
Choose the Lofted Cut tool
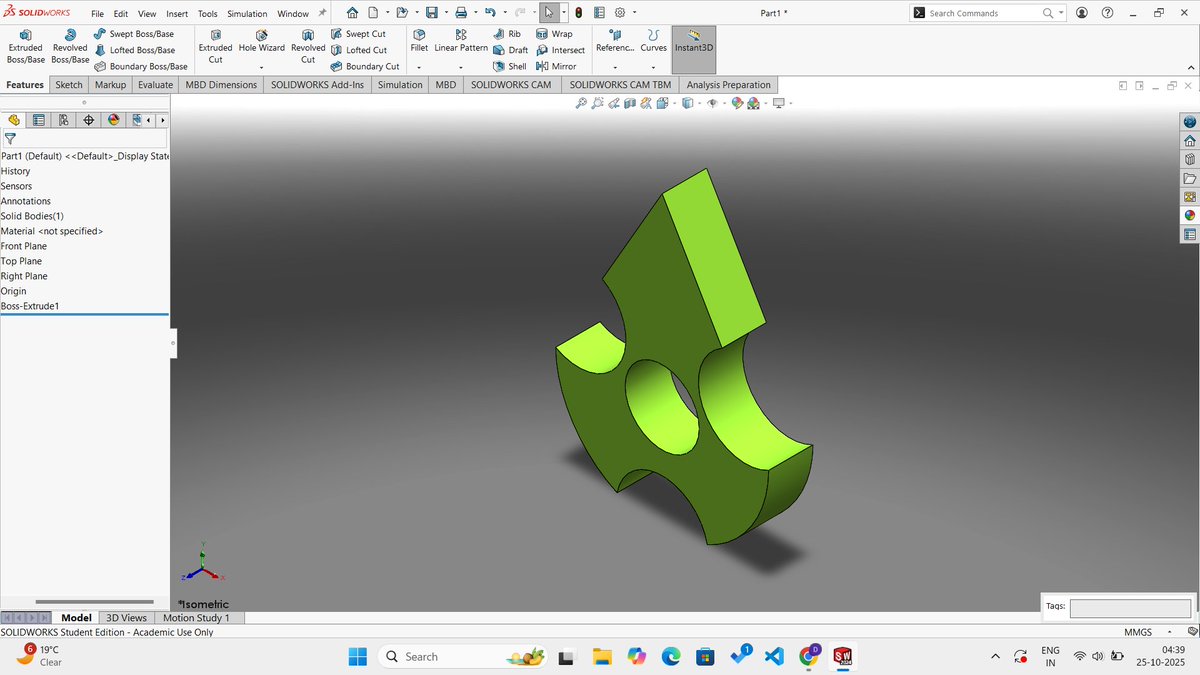click(x=358, y=50)
